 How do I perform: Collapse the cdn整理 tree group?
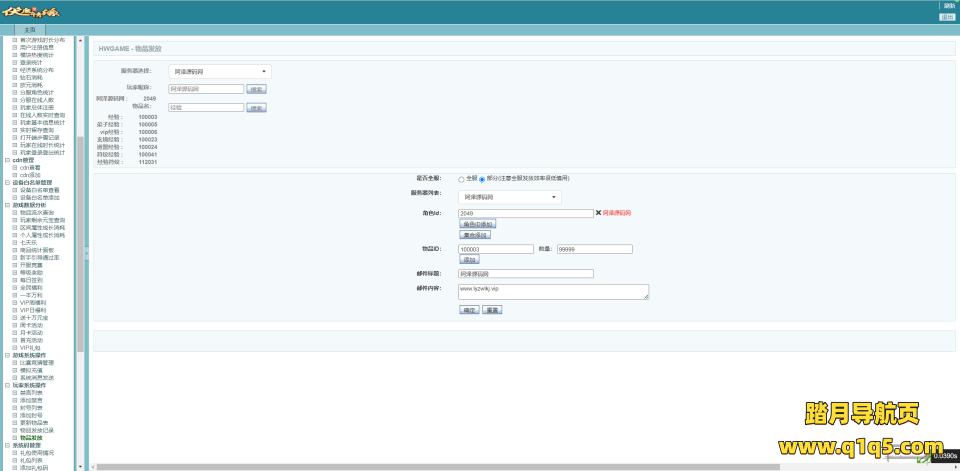(7, 159)
